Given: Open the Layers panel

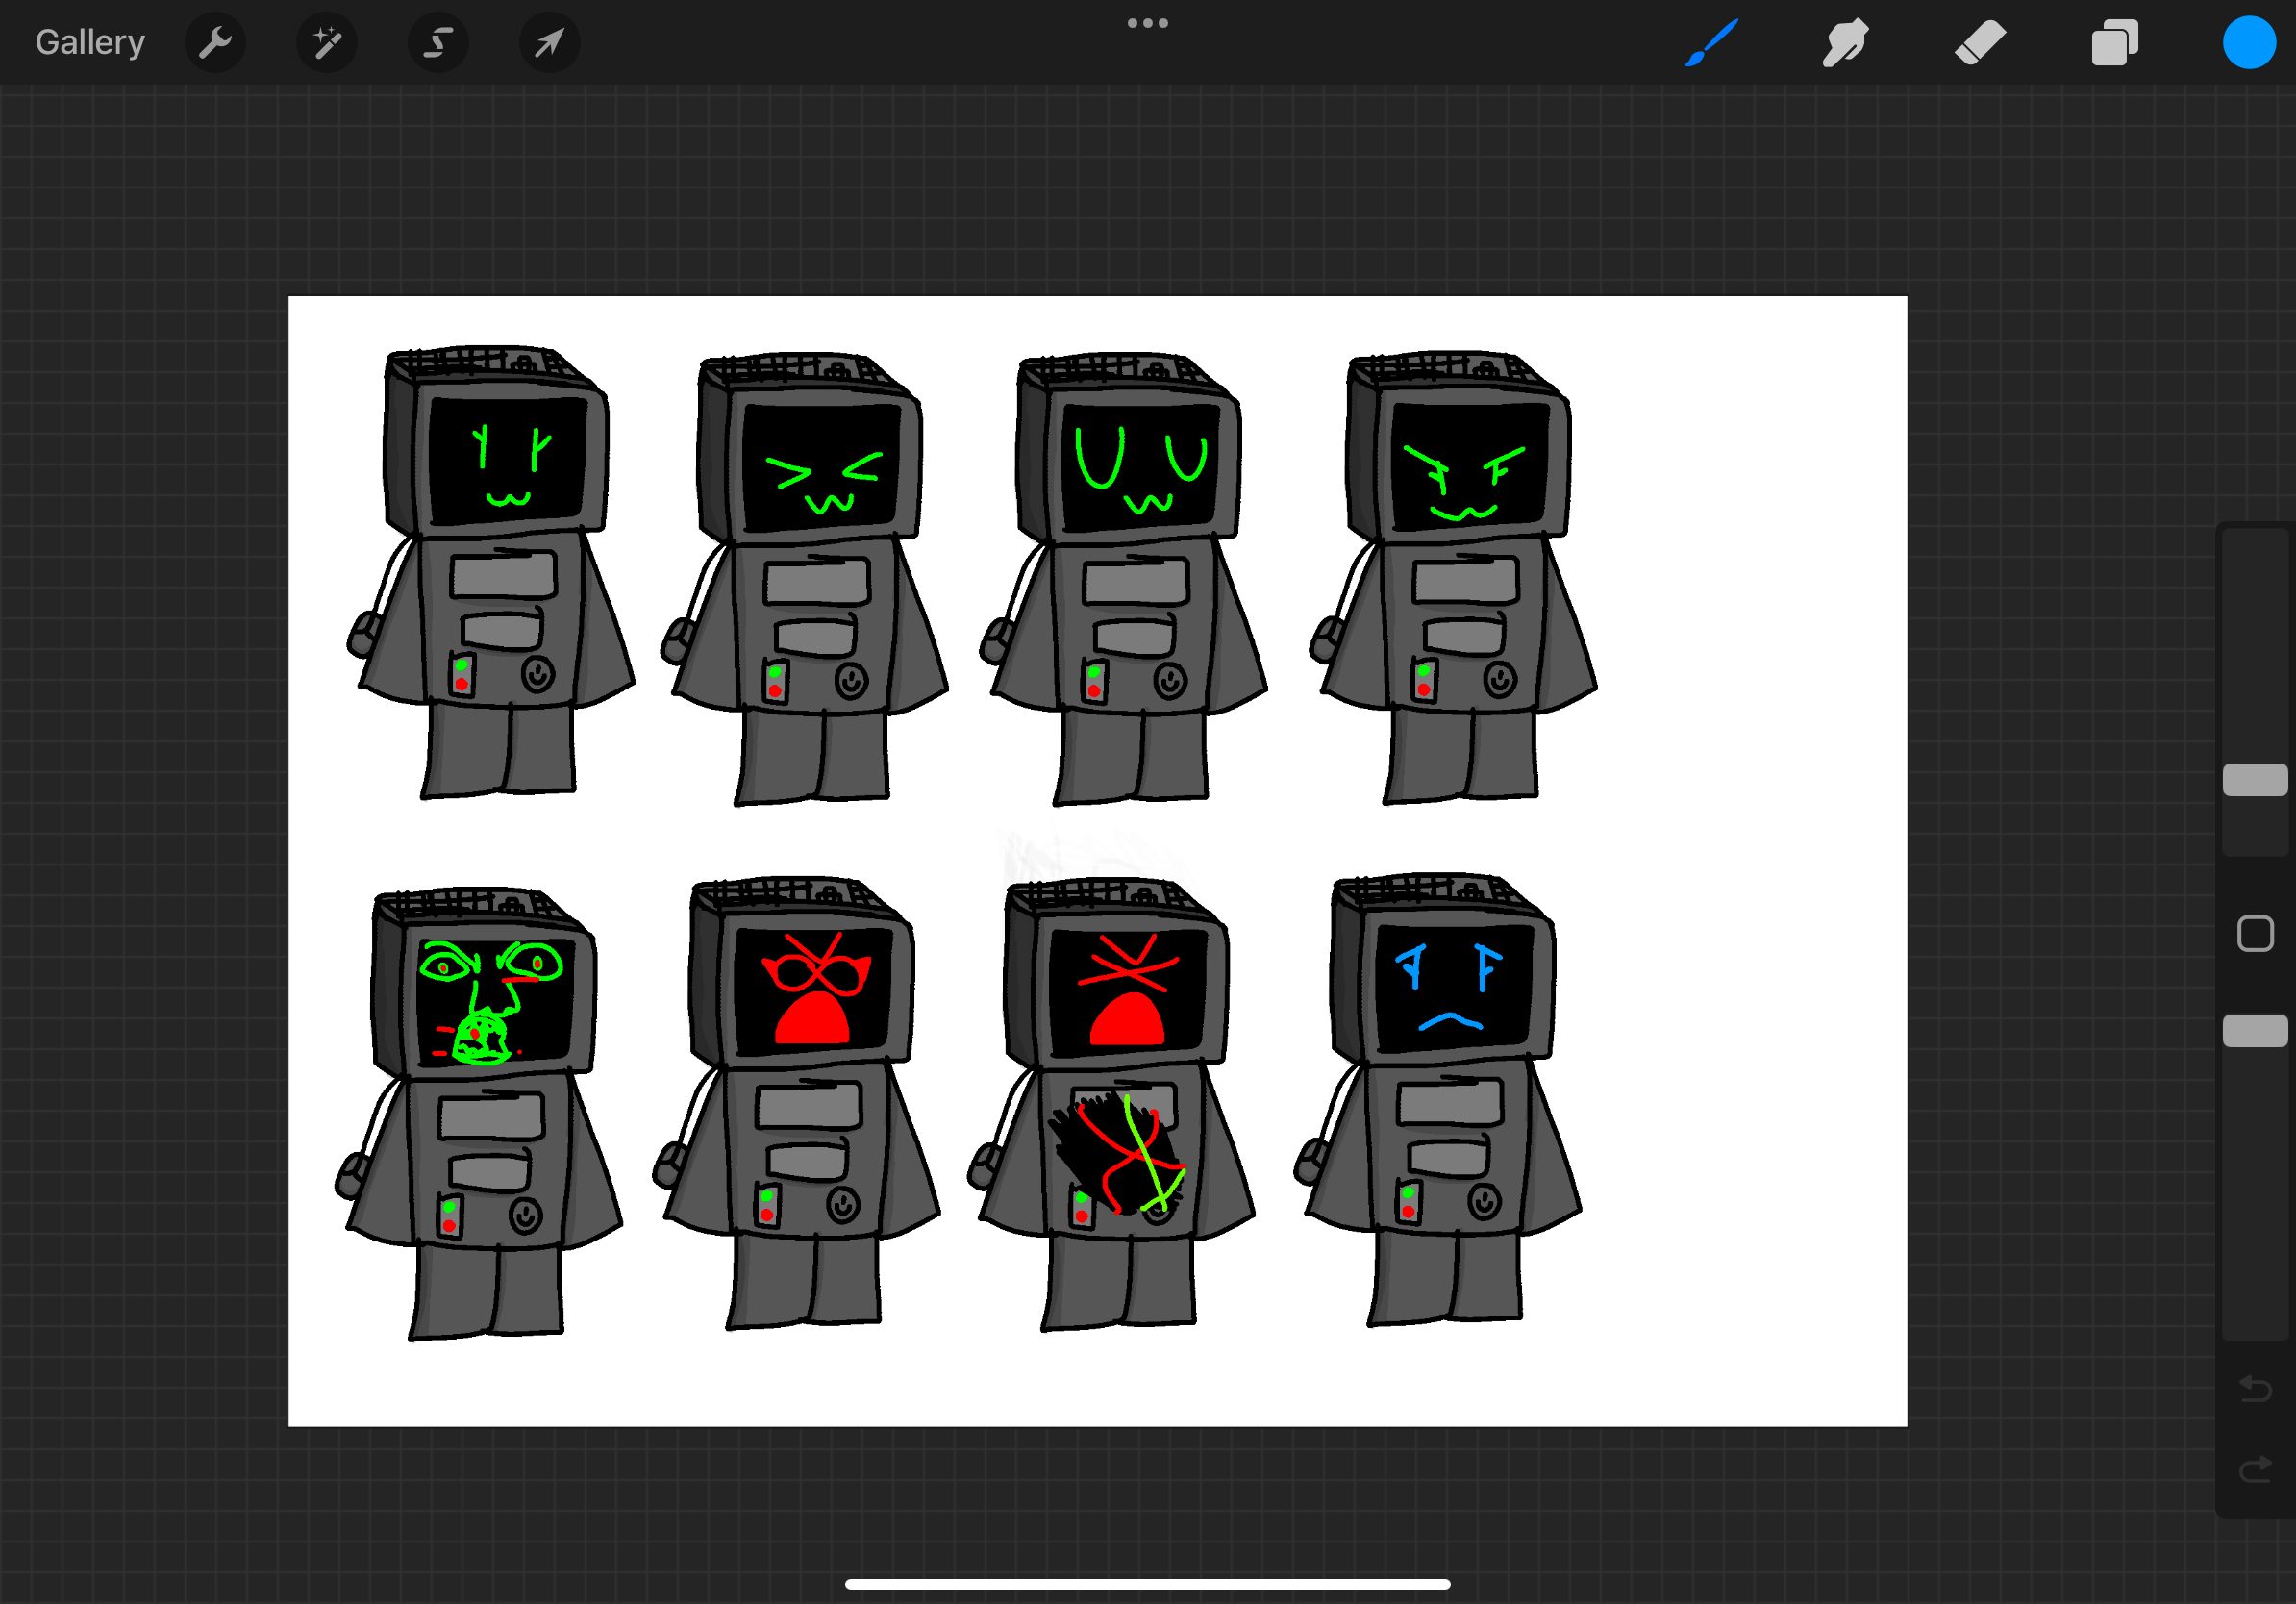Looking at the screenshot, I should [2114, 43].
